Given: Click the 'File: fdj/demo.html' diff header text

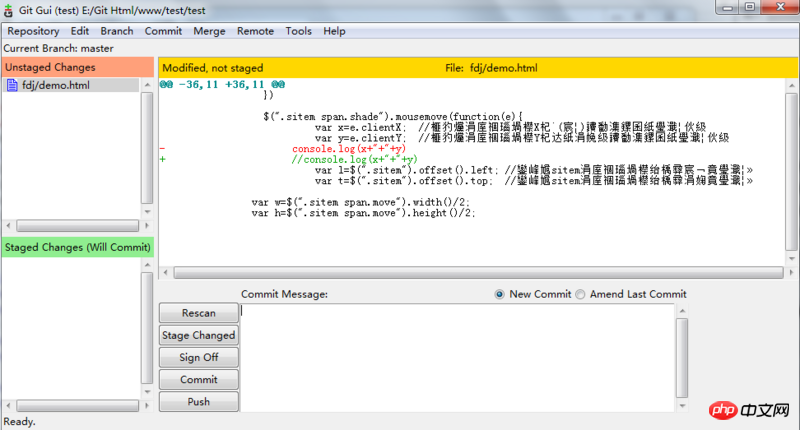Looking at the screenshot, I should click(491, 68).
